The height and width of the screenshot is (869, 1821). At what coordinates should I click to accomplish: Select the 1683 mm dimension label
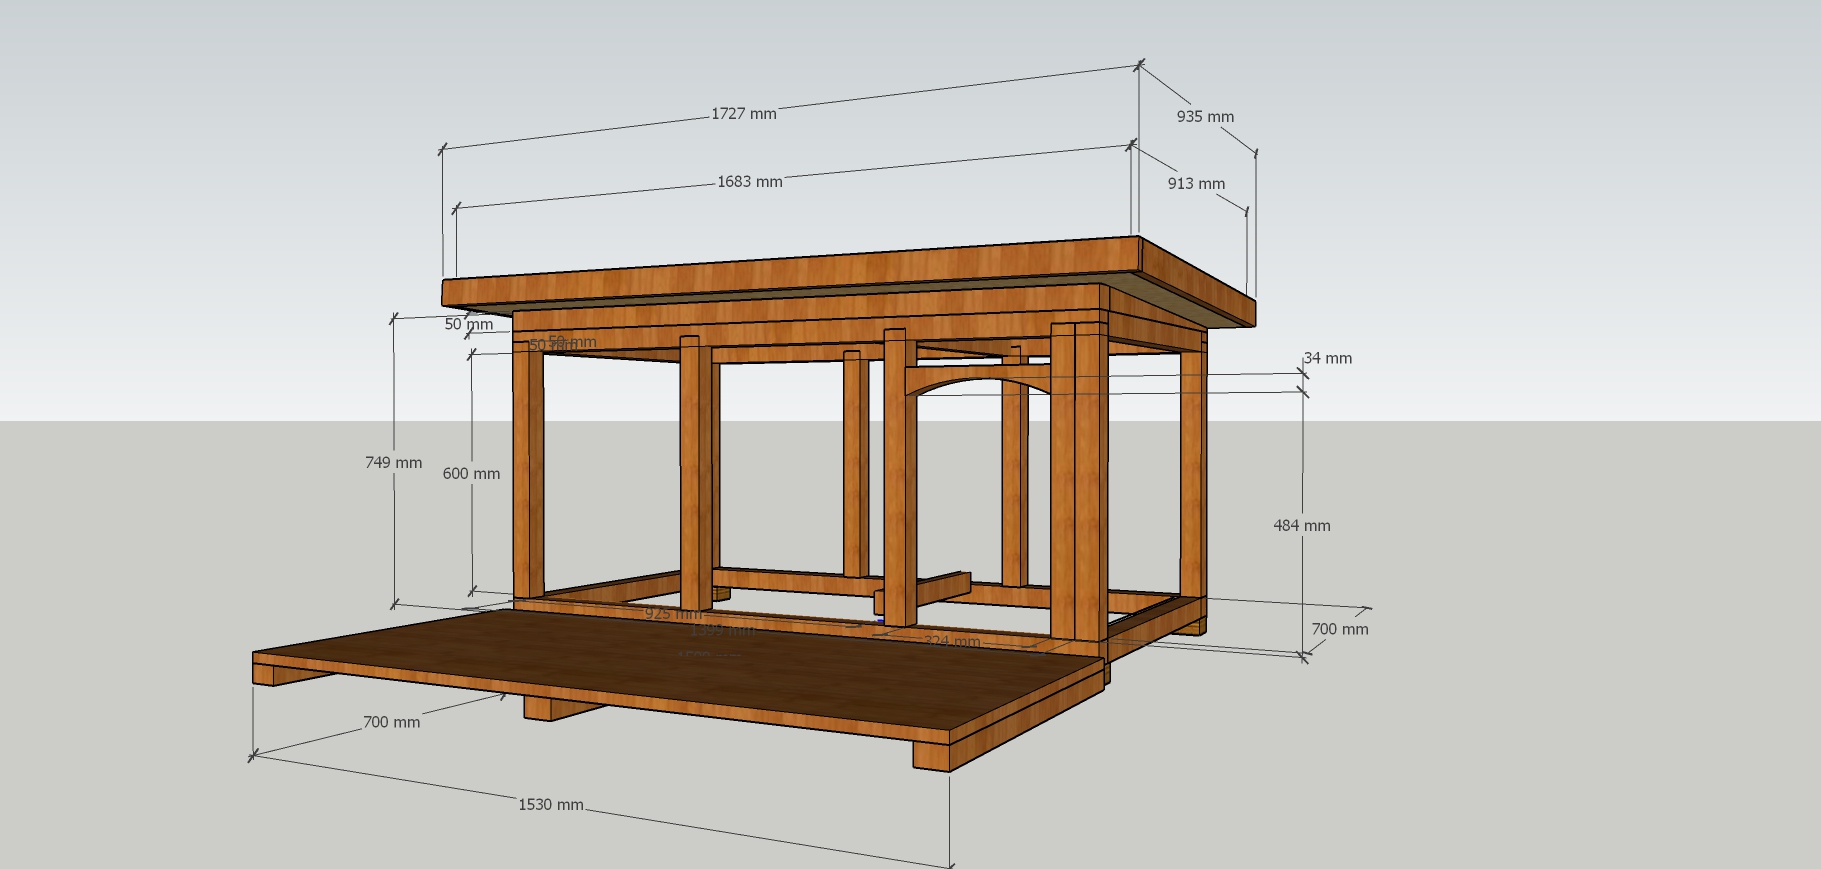(750, 182)
